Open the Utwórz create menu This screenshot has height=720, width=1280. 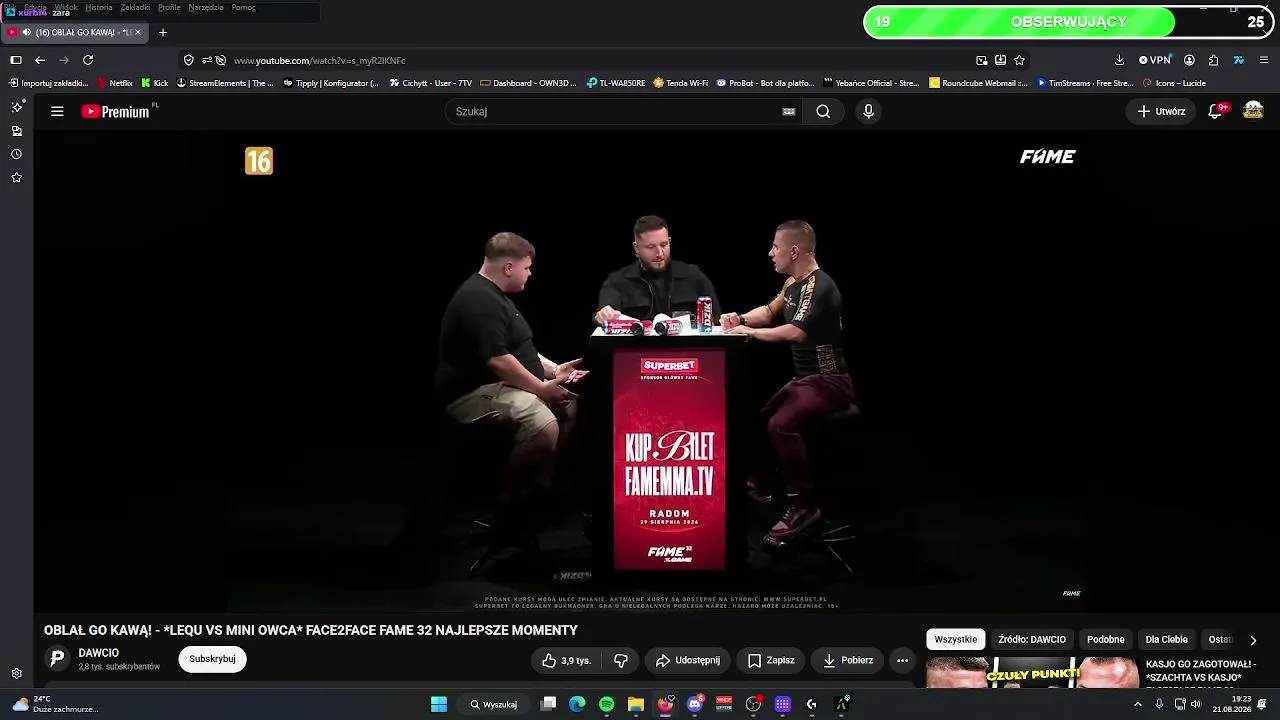[1161, 112]
